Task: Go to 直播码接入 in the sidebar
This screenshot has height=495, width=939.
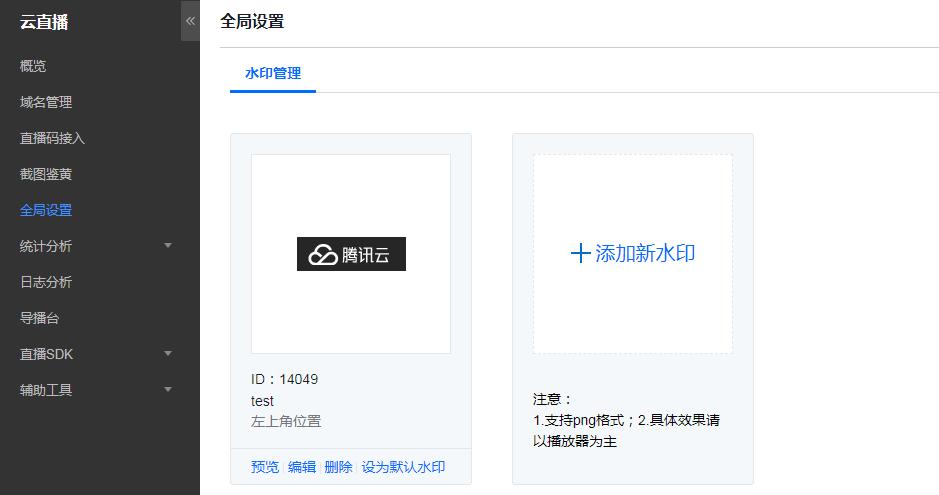Action: 52,138
